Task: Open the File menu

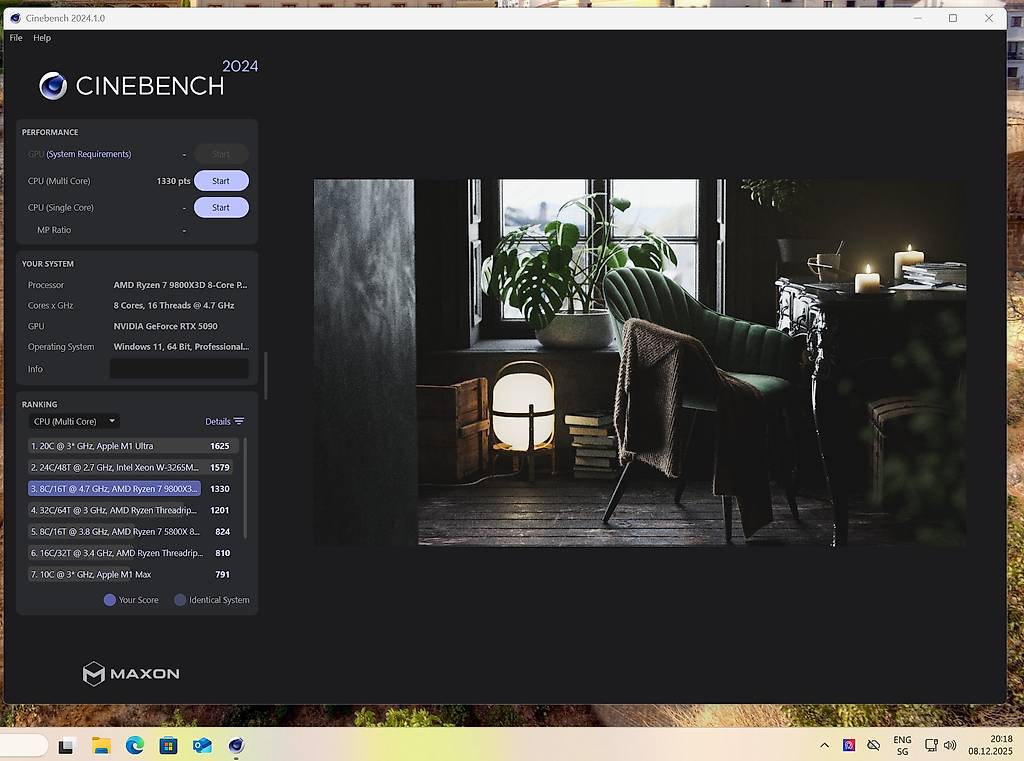Action: (x=16, y=38)
